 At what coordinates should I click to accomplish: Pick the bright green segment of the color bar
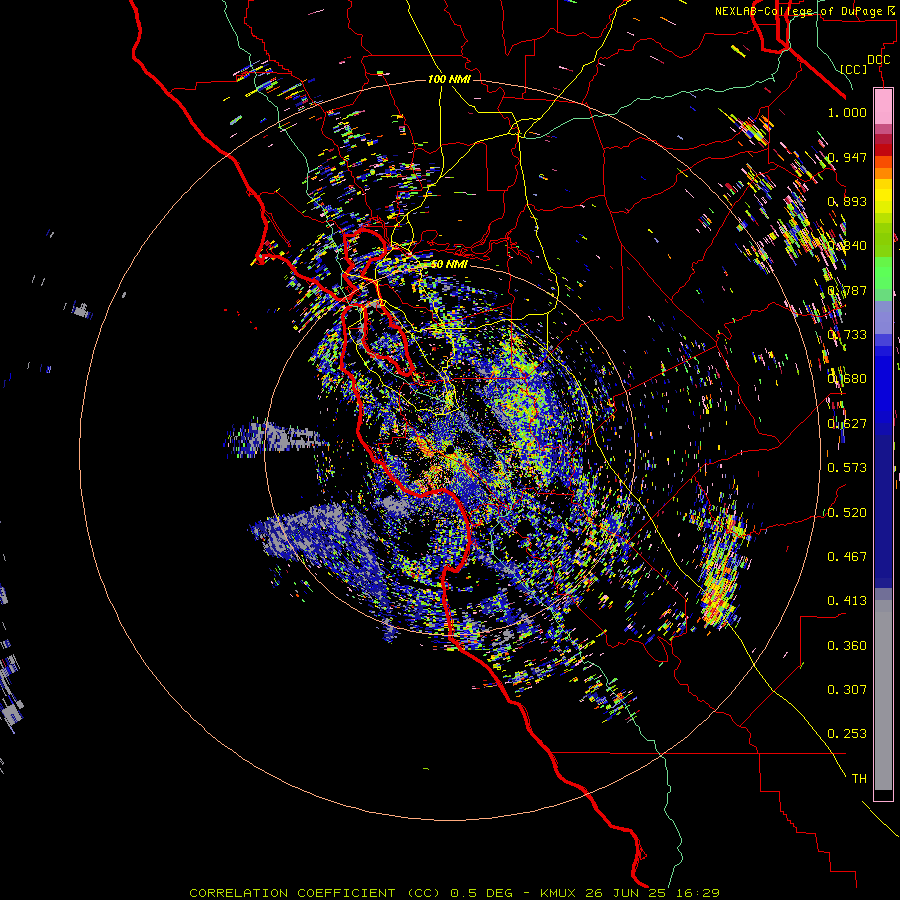(x=883, y=273)
